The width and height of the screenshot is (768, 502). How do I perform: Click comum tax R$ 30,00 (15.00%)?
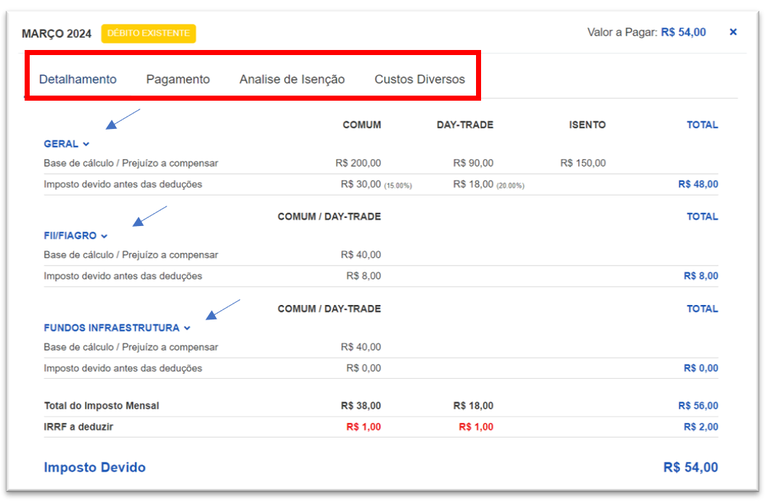point(376,185)
